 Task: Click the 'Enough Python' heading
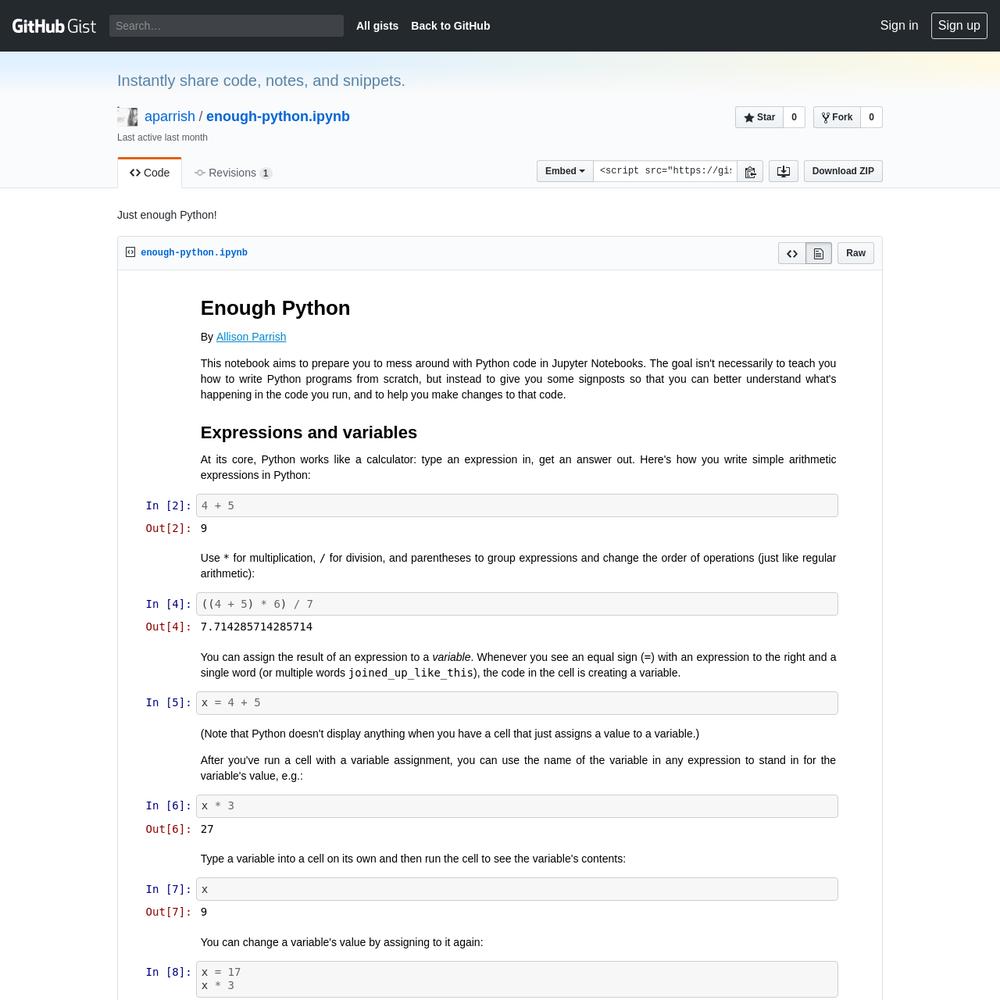pos(275,308)
